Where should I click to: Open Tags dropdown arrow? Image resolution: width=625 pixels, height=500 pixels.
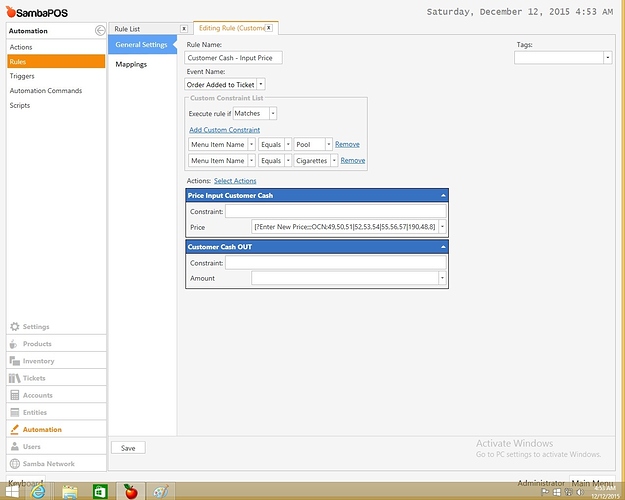(x=607, y=58)
